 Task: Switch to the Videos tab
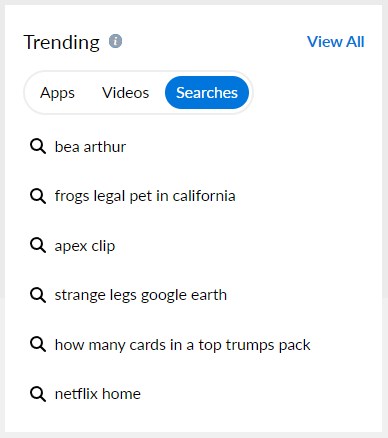click(x=125, y=93)
